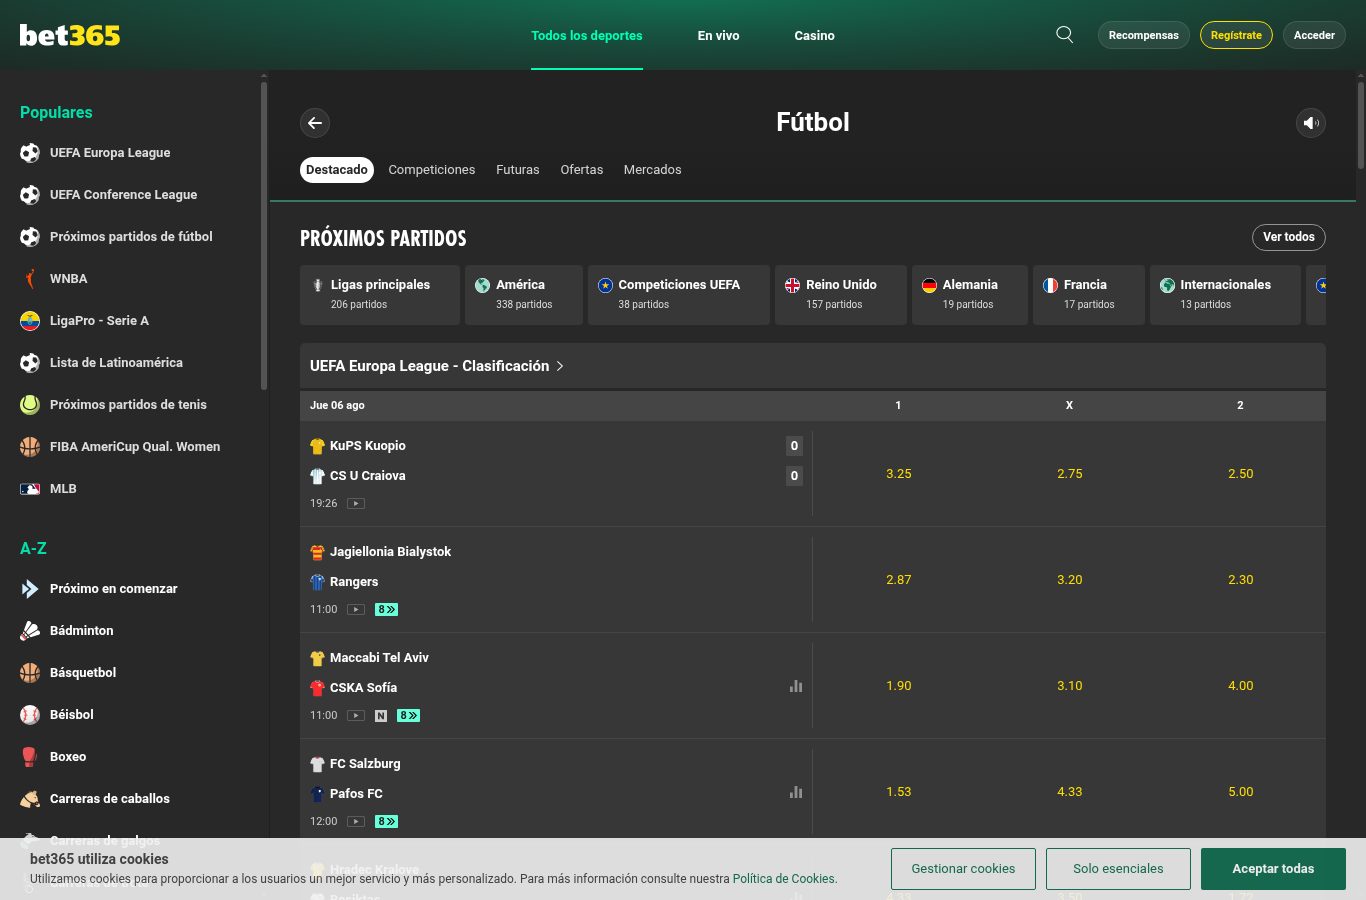Click the sidebar scrollbar
Image resolution: width=1366 pixels, height=900 pixels.
click(264, 235)
